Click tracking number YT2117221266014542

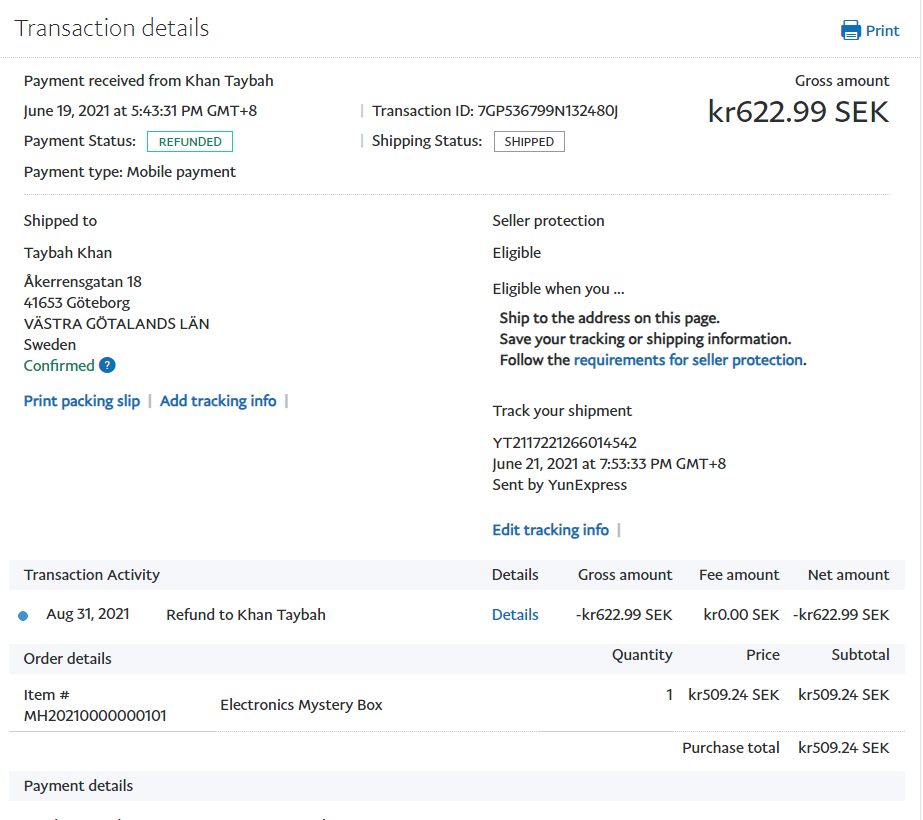point(564,443)
